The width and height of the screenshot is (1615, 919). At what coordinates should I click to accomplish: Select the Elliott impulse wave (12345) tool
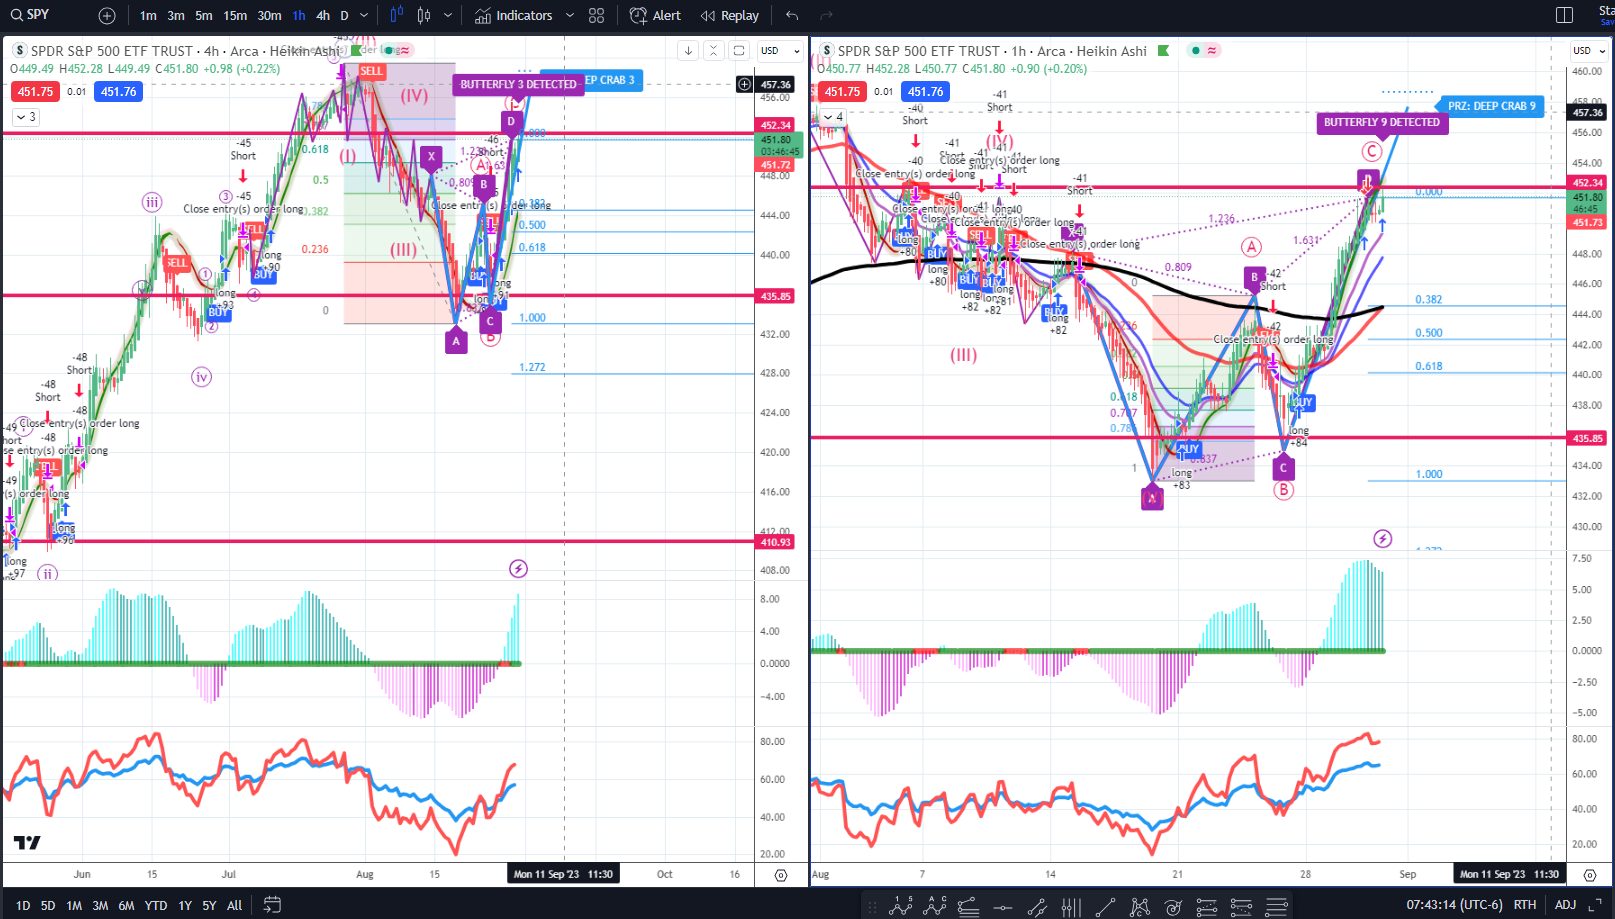tap(900, 907)
